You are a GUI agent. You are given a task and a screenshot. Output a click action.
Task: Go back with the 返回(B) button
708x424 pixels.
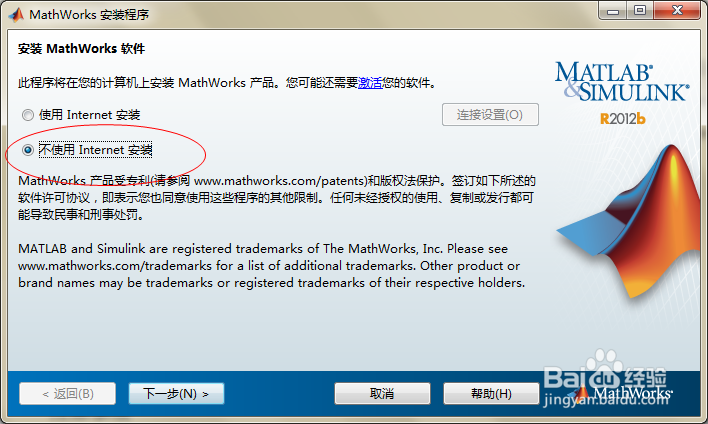(67, 394)
